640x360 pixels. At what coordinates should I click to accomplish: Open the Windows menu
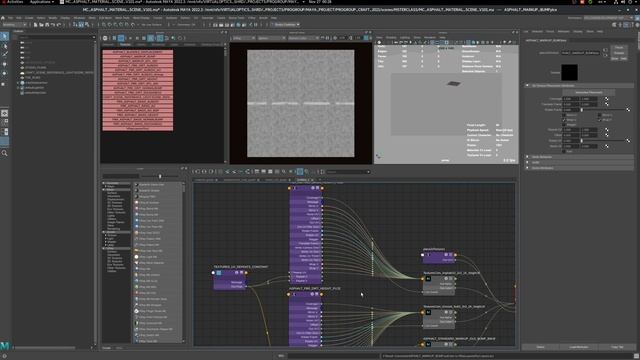point(79,18)
